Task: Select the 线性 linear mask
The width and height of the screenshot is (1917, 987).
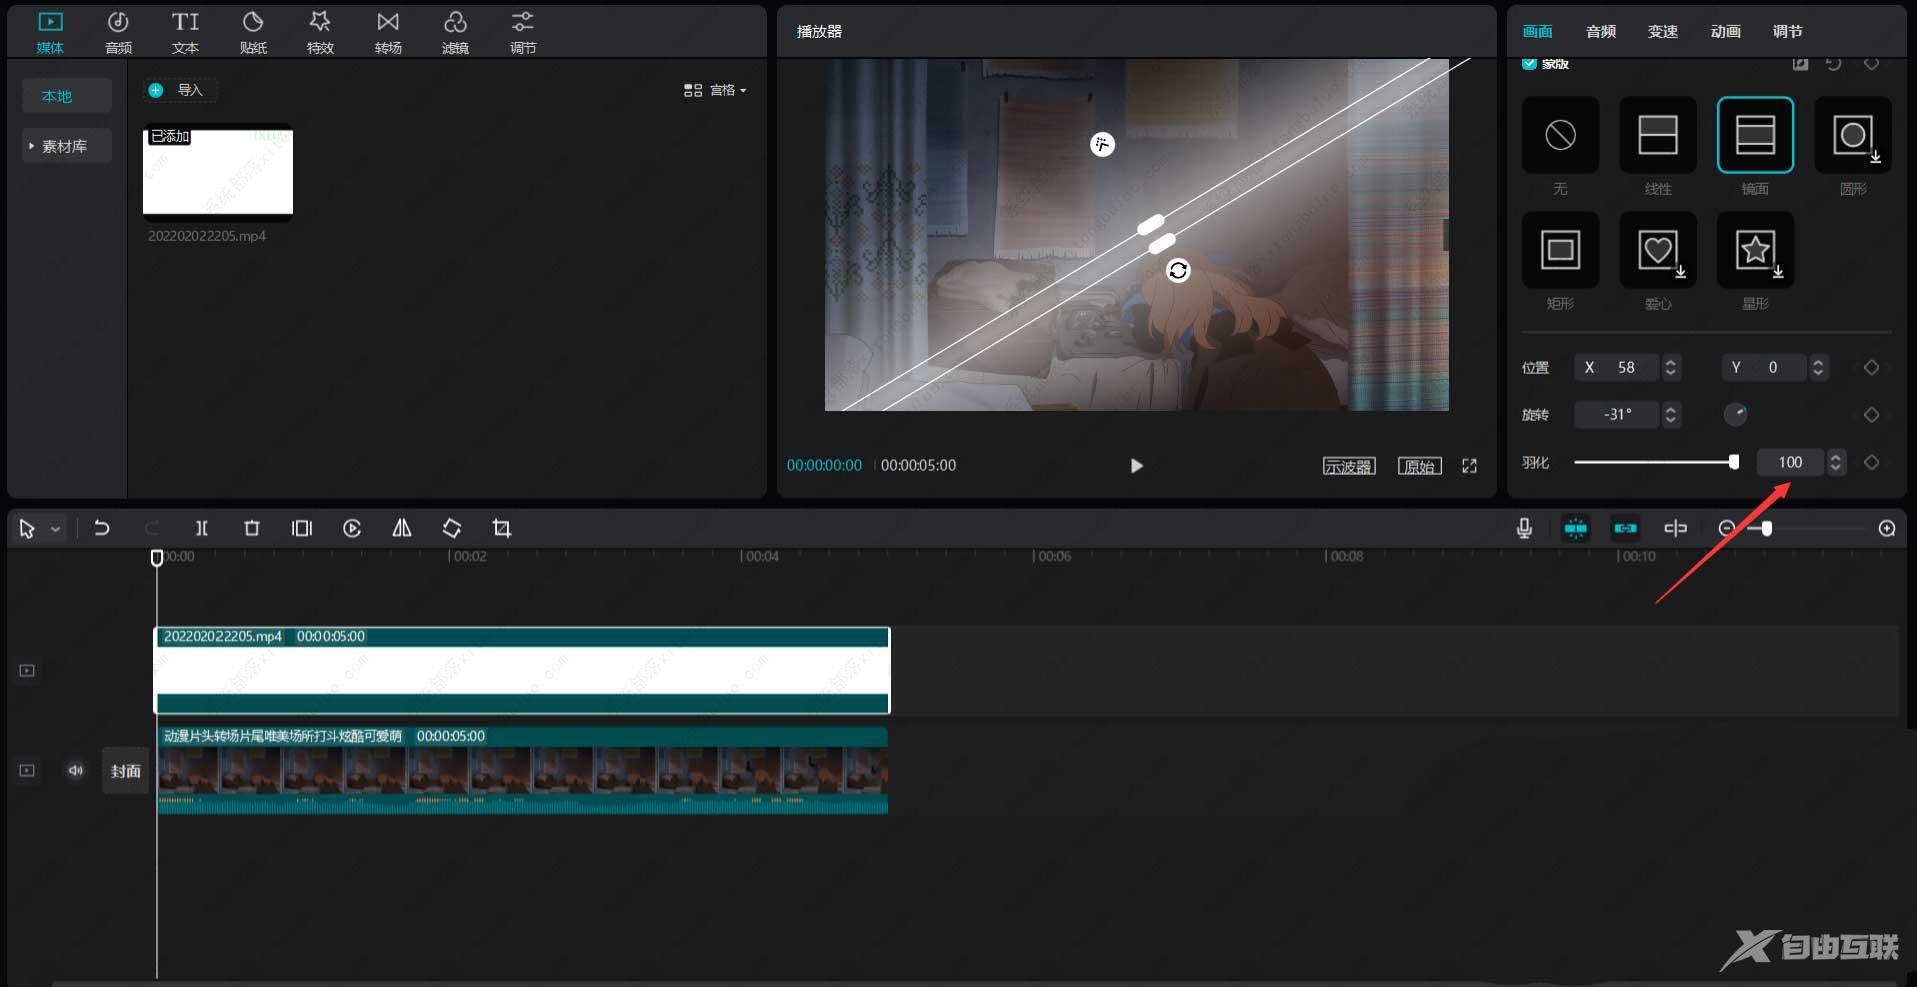Action: coord(1657,135)
